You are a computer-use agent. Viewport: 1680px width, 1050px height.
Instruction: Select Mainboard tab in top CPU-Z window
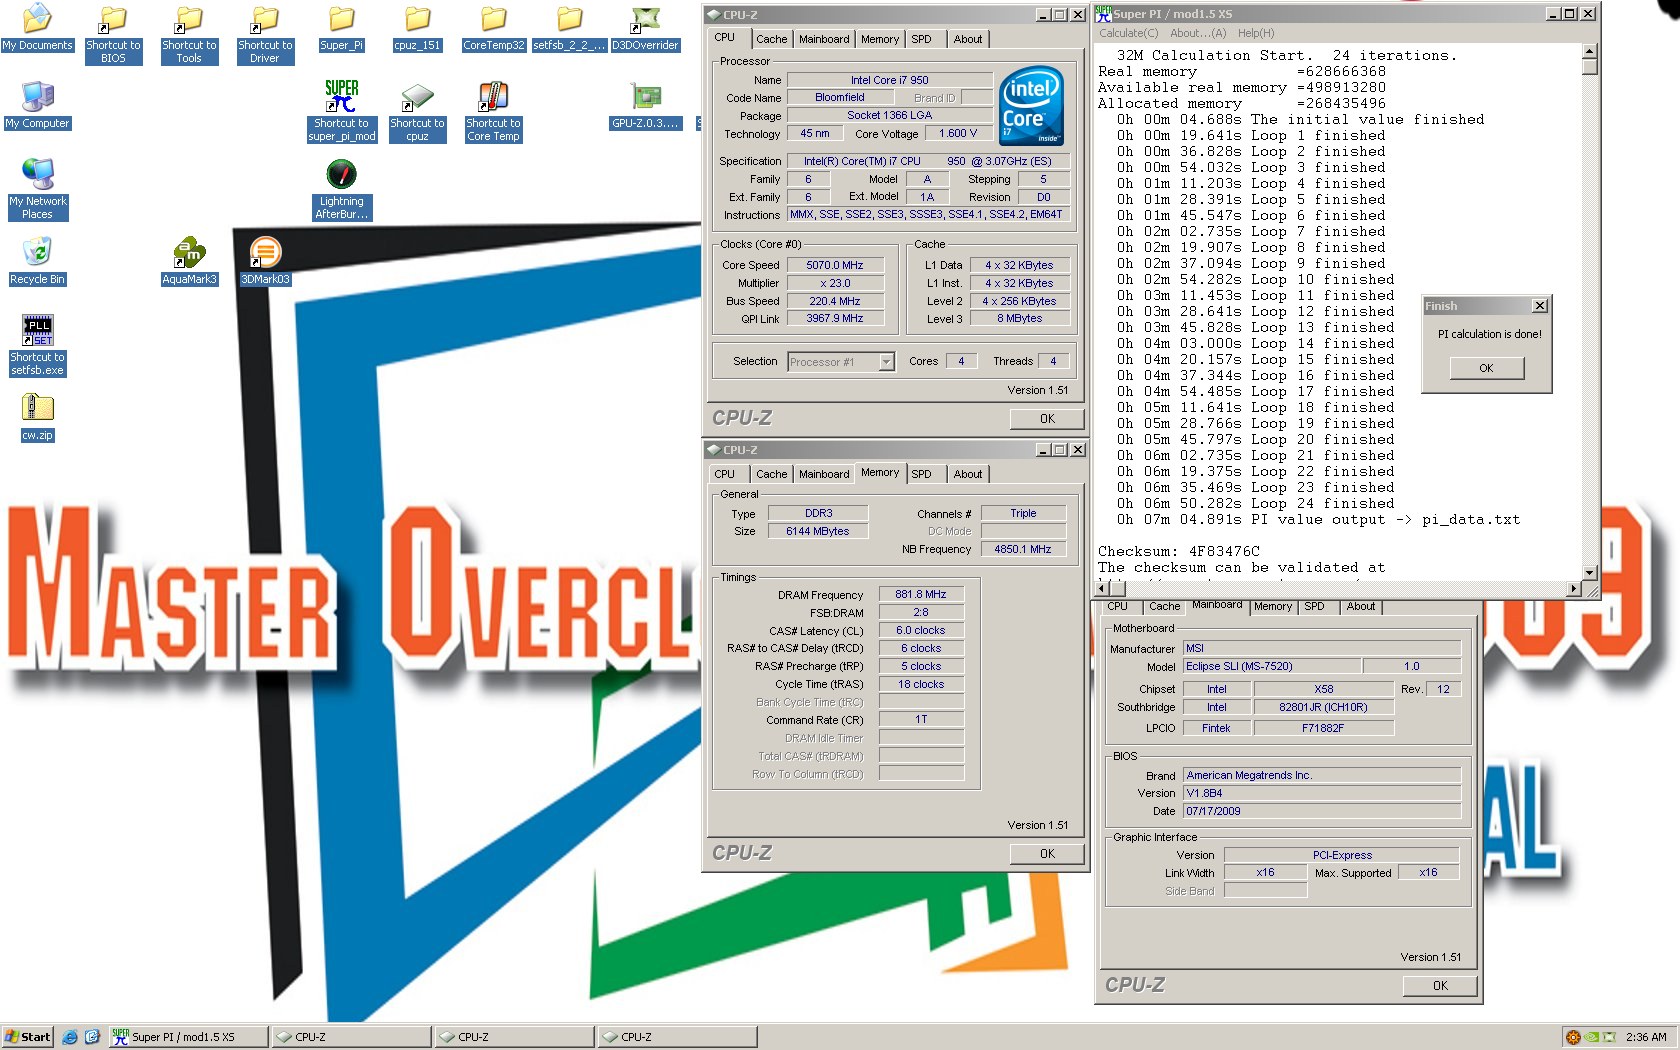coord(824,39)
